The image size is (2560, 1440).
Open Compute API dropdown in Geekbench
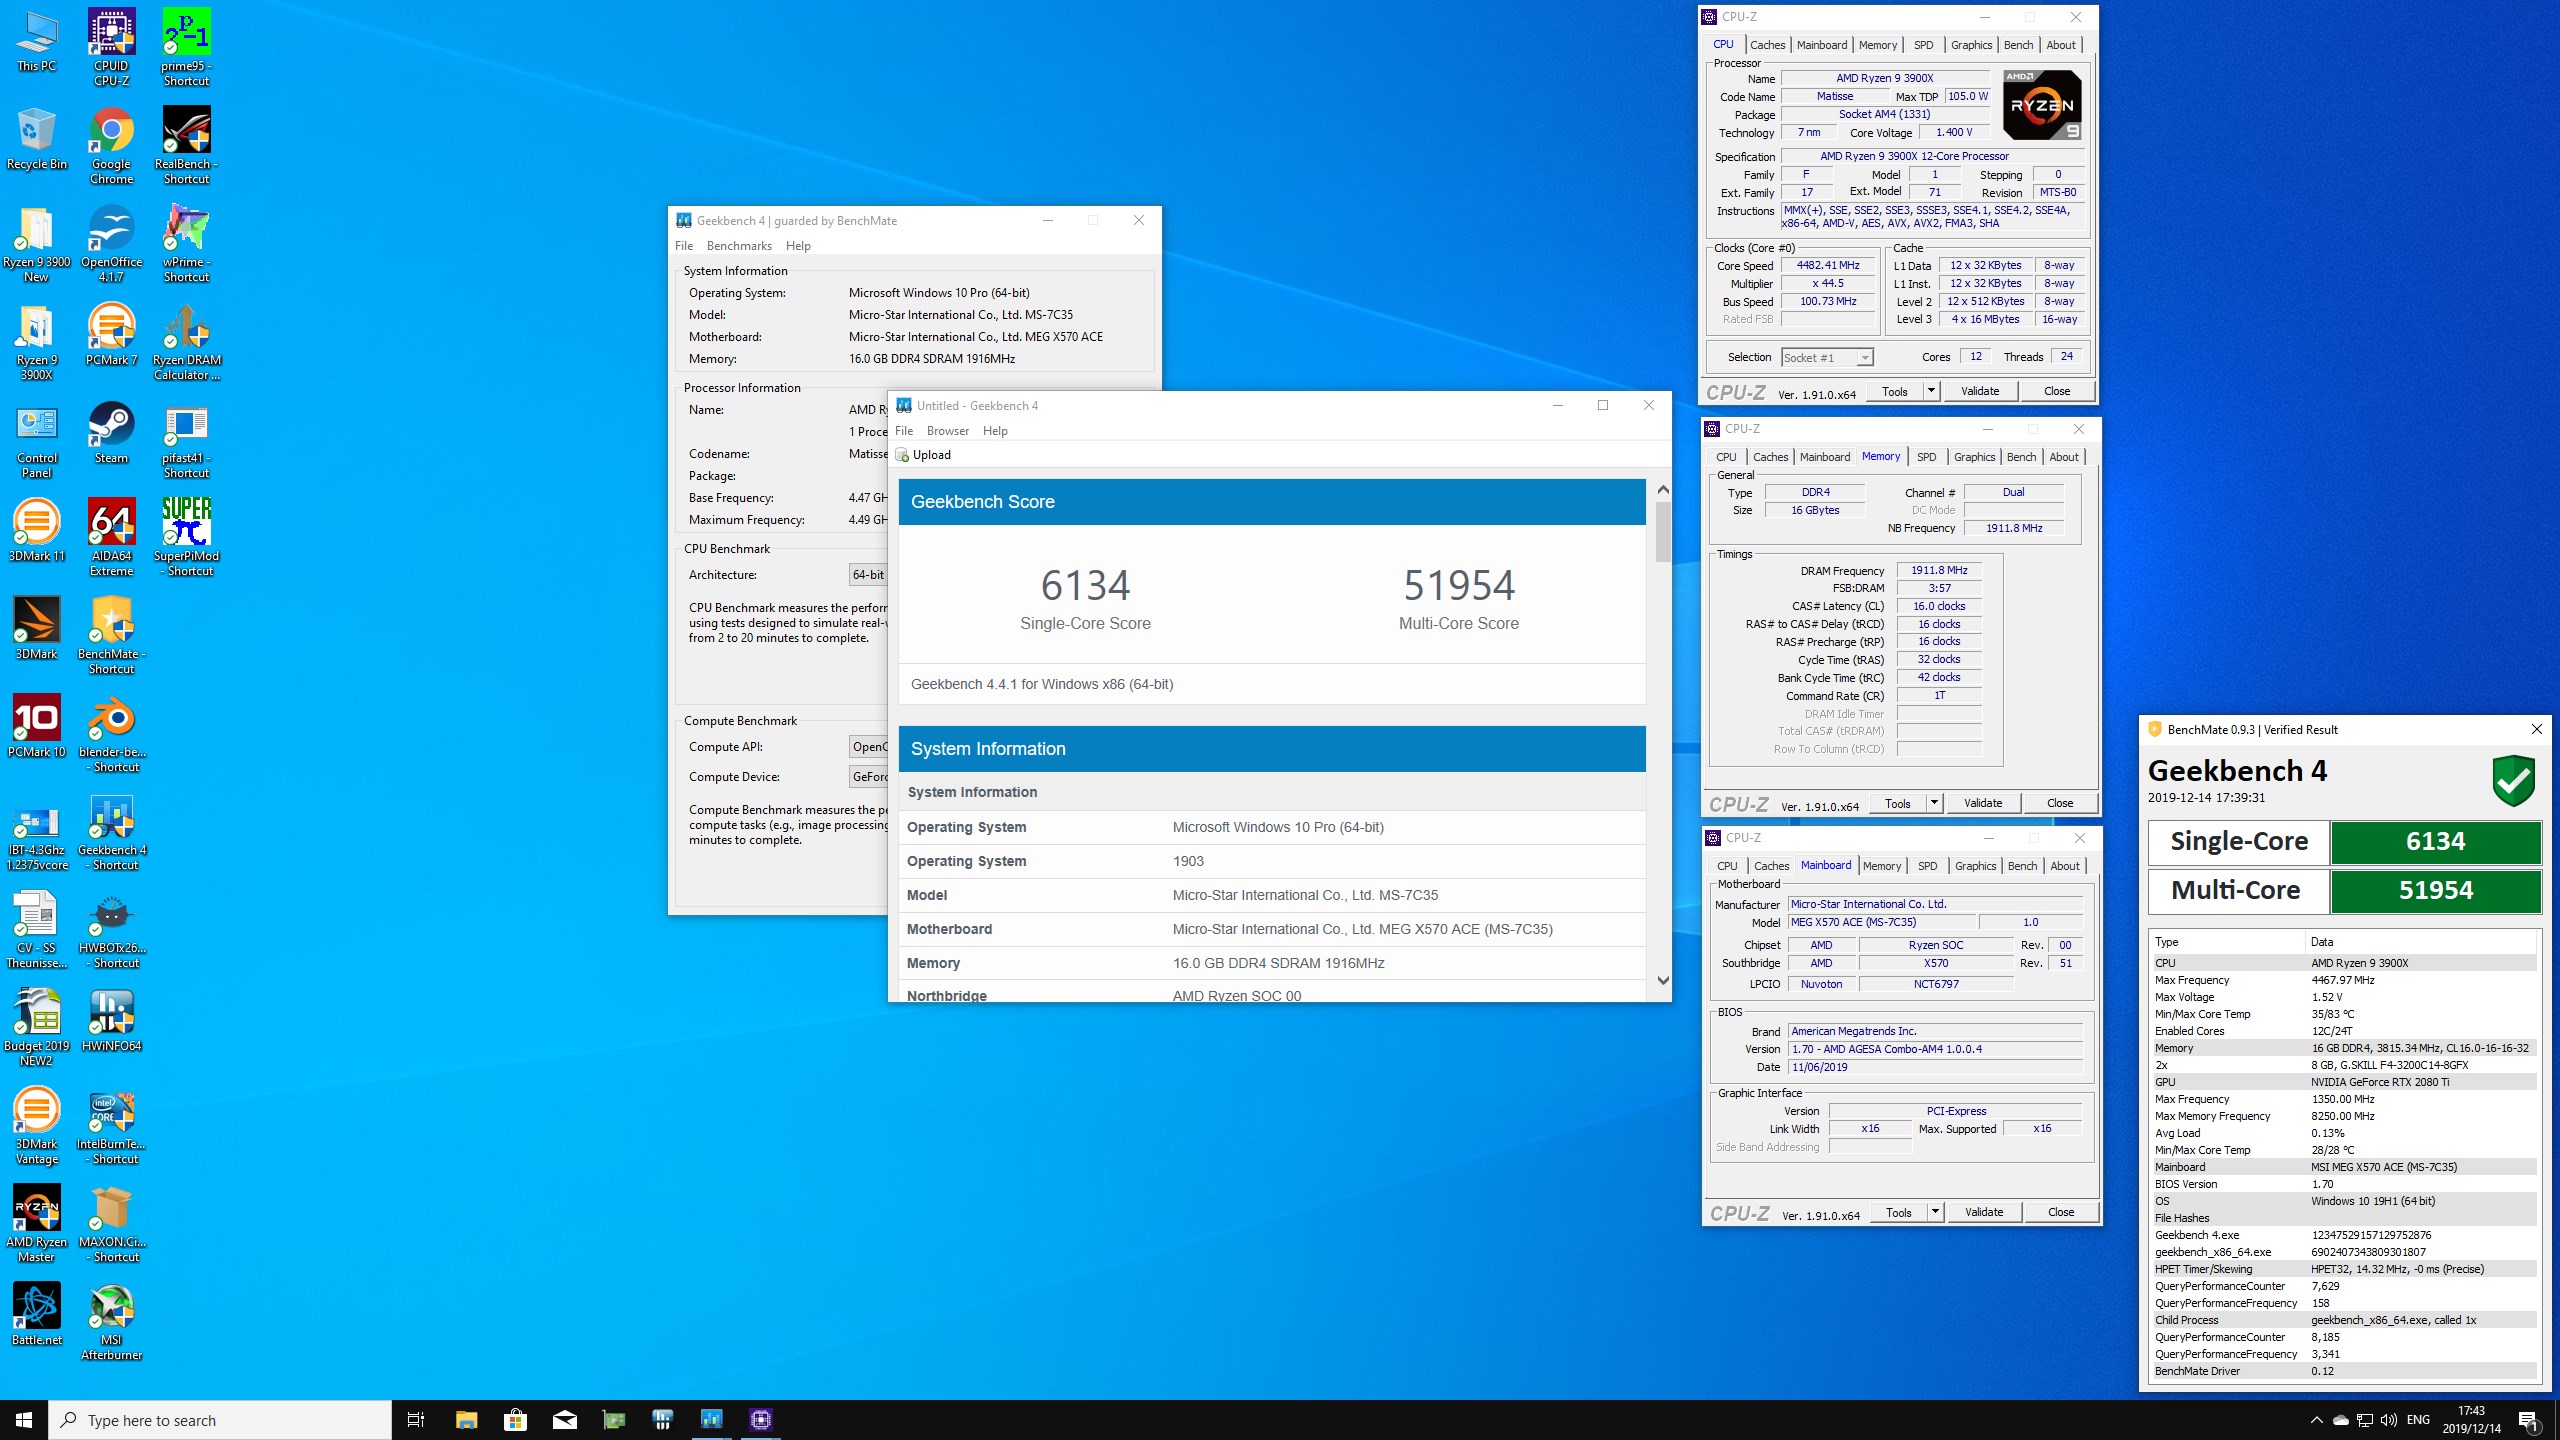(x=868, y=747)
